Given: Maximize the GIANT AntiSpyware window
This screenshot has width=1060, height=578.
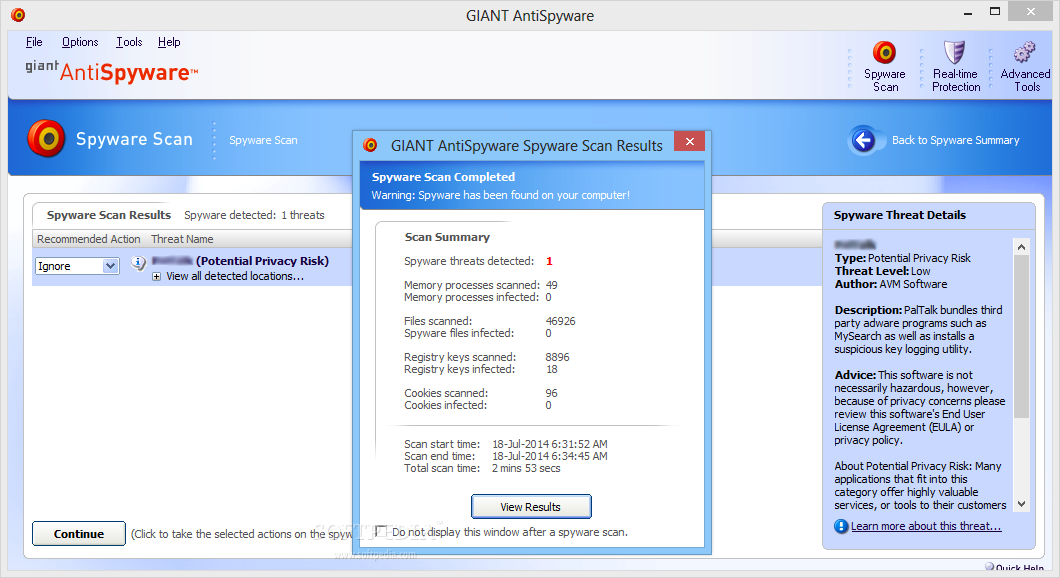Looking at the screenshot, I should point(994,11).
